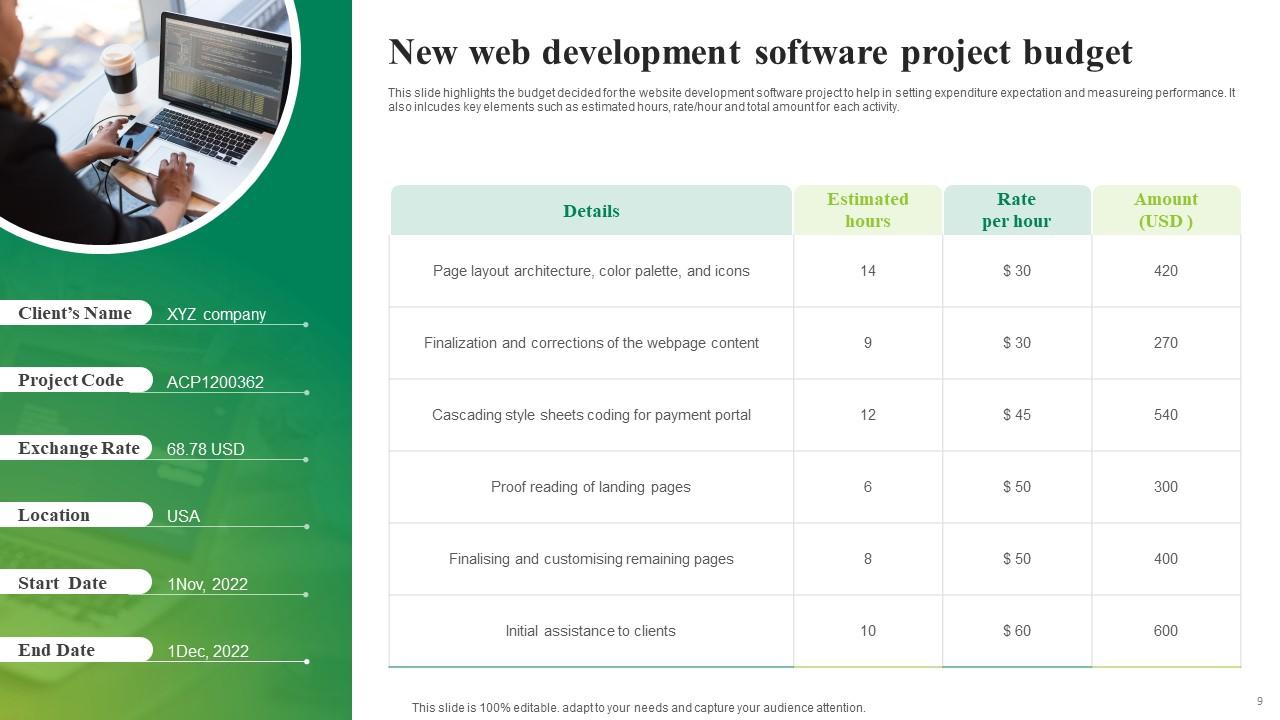1280x720 pixels.
Task: Select the XYZ company text
Action: click(216, 314)
